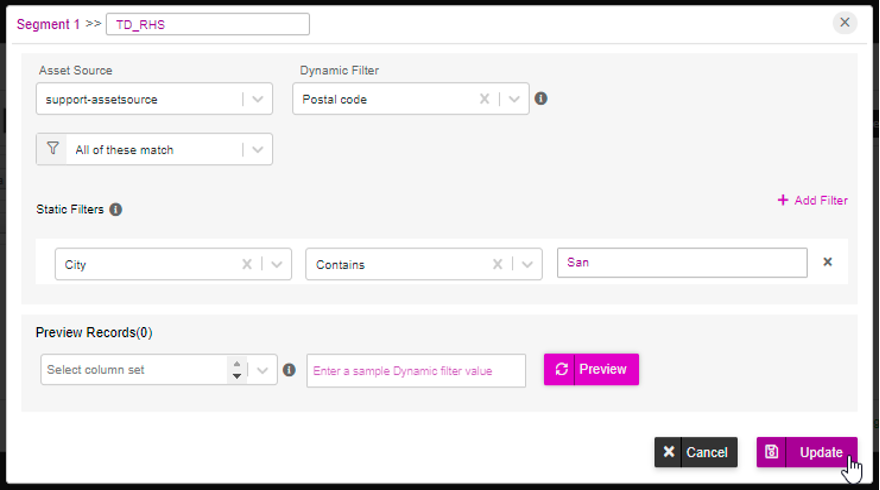The height and width of the screenshot is (490, 880).
Task: Click the funnel filter icon
Action: [52, 149]
